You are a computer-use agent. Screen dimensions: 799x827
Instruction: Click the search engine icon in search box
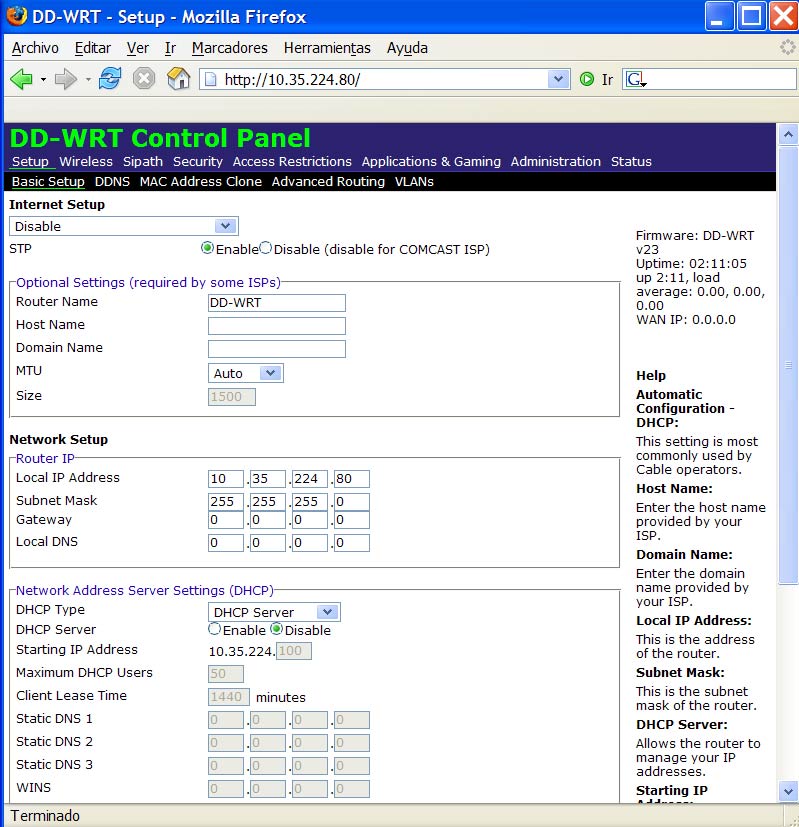coord(635,80)
